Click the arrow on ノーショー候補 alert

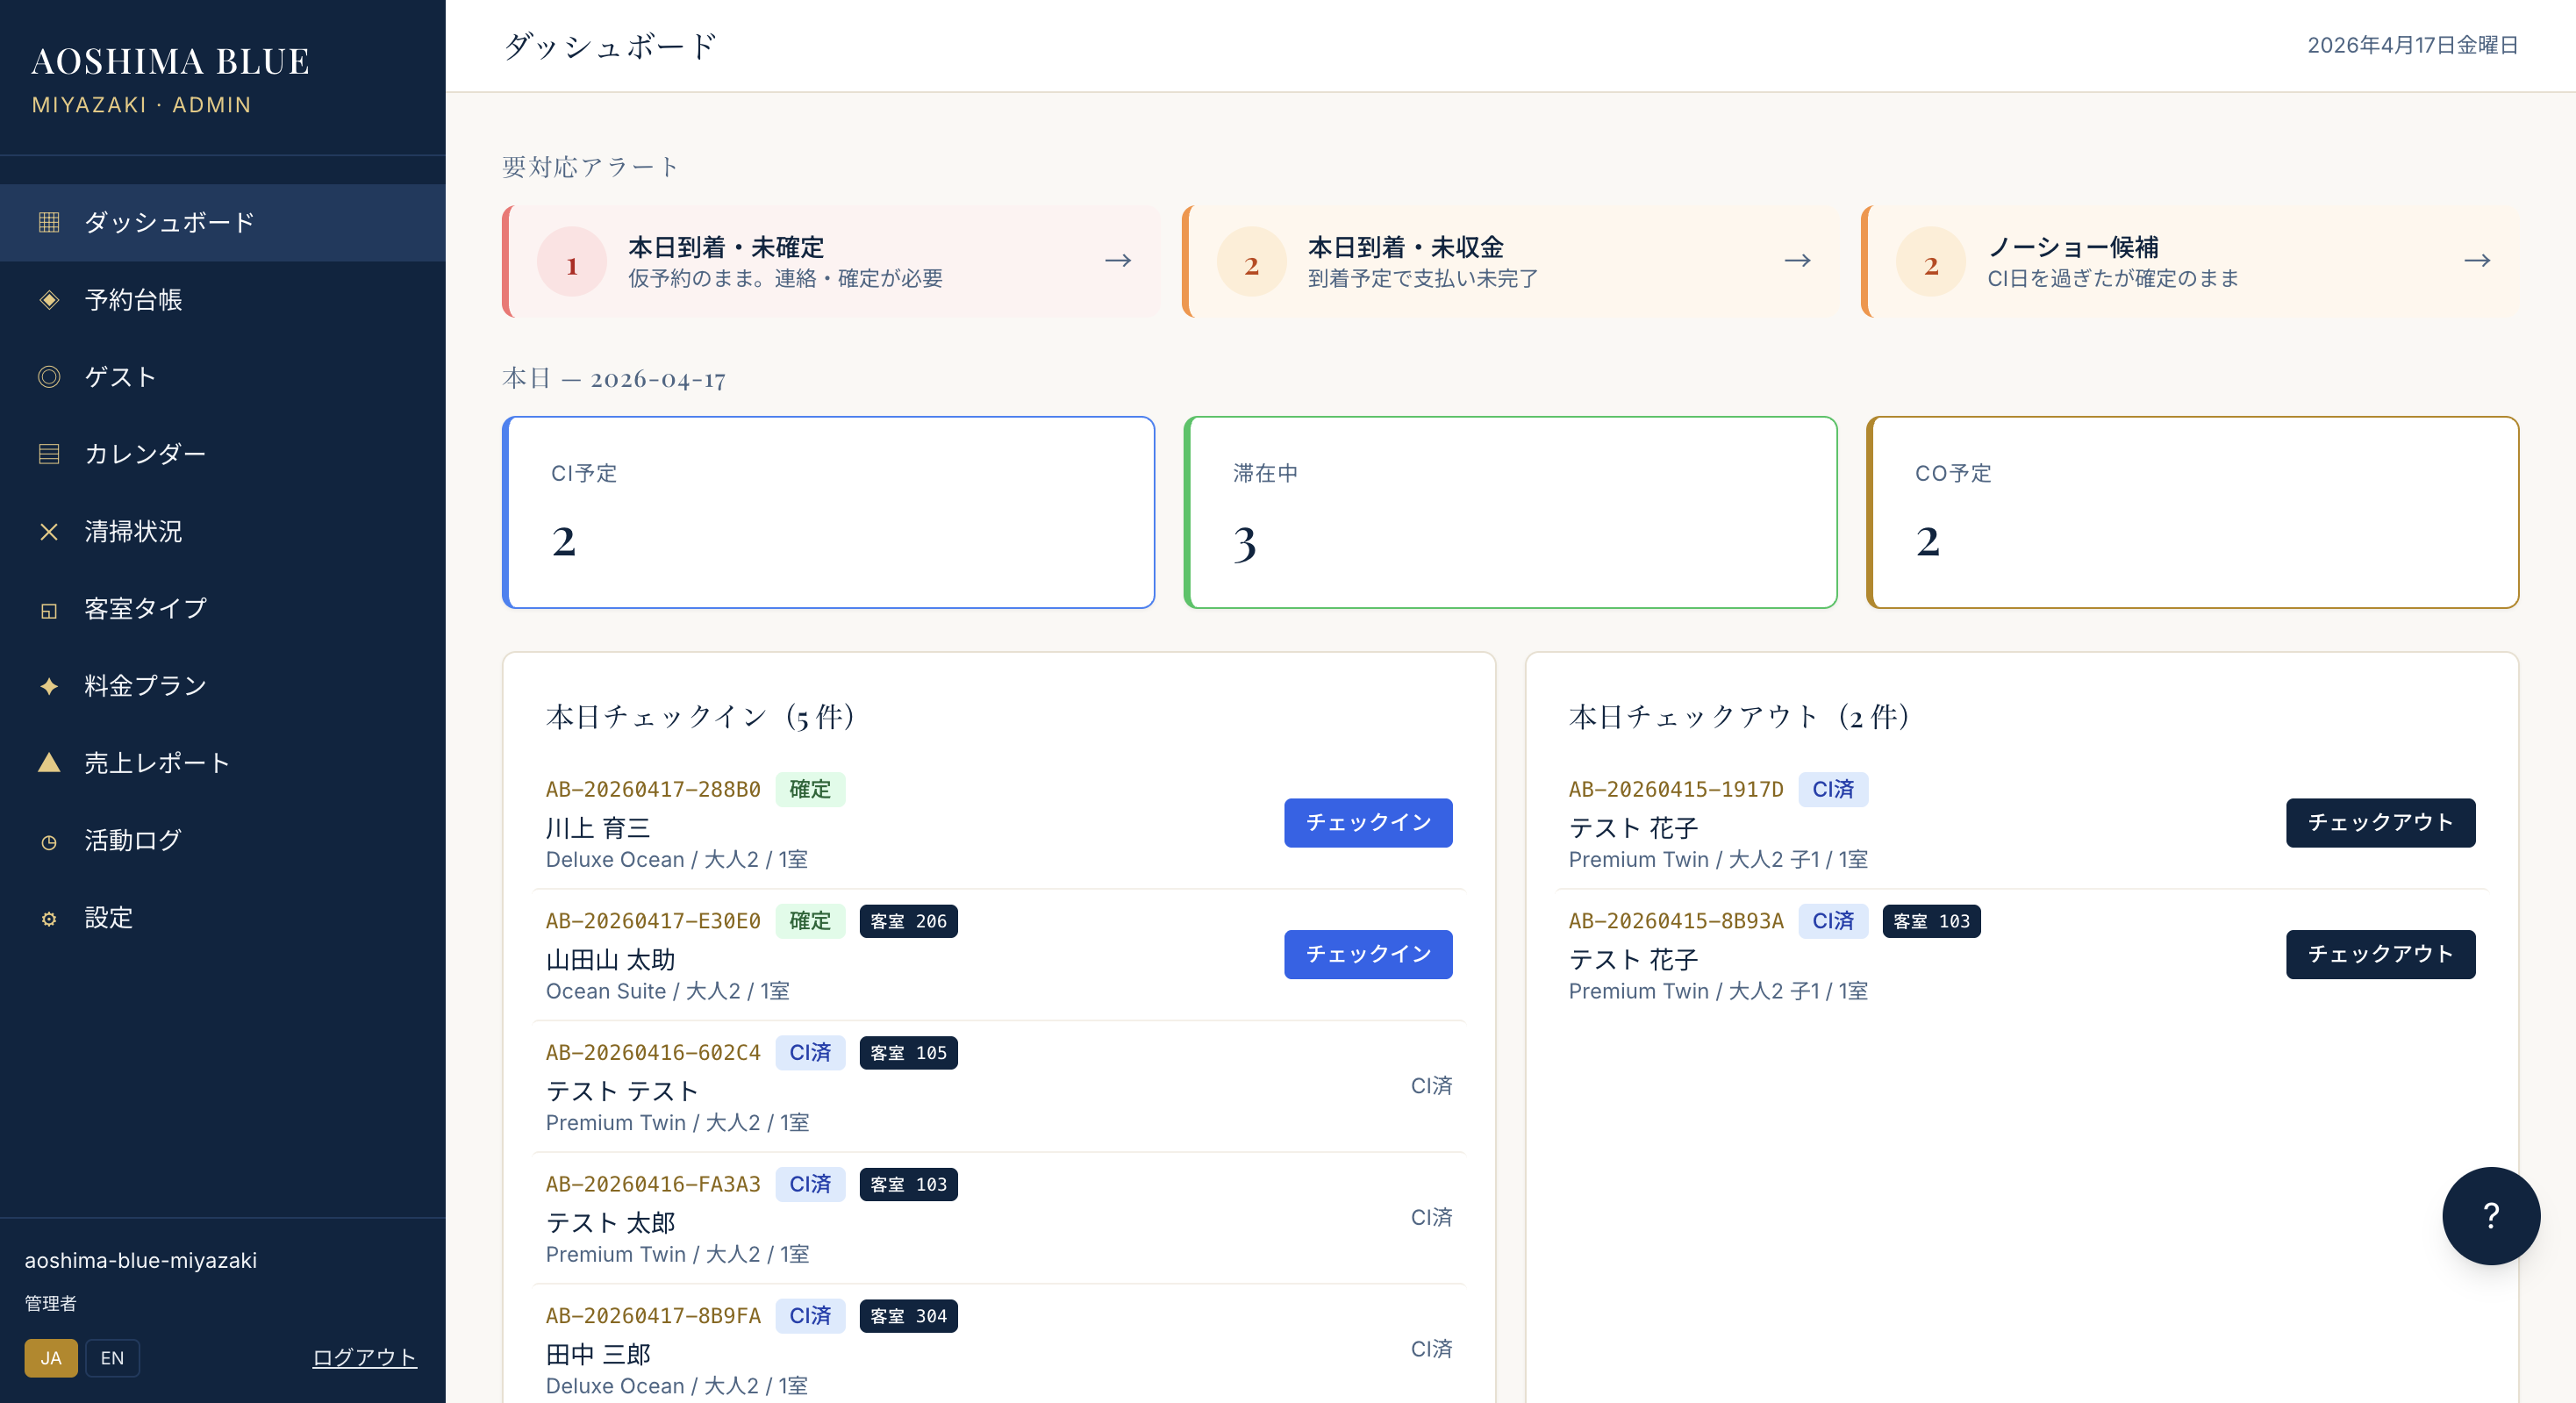point(2477,261)
